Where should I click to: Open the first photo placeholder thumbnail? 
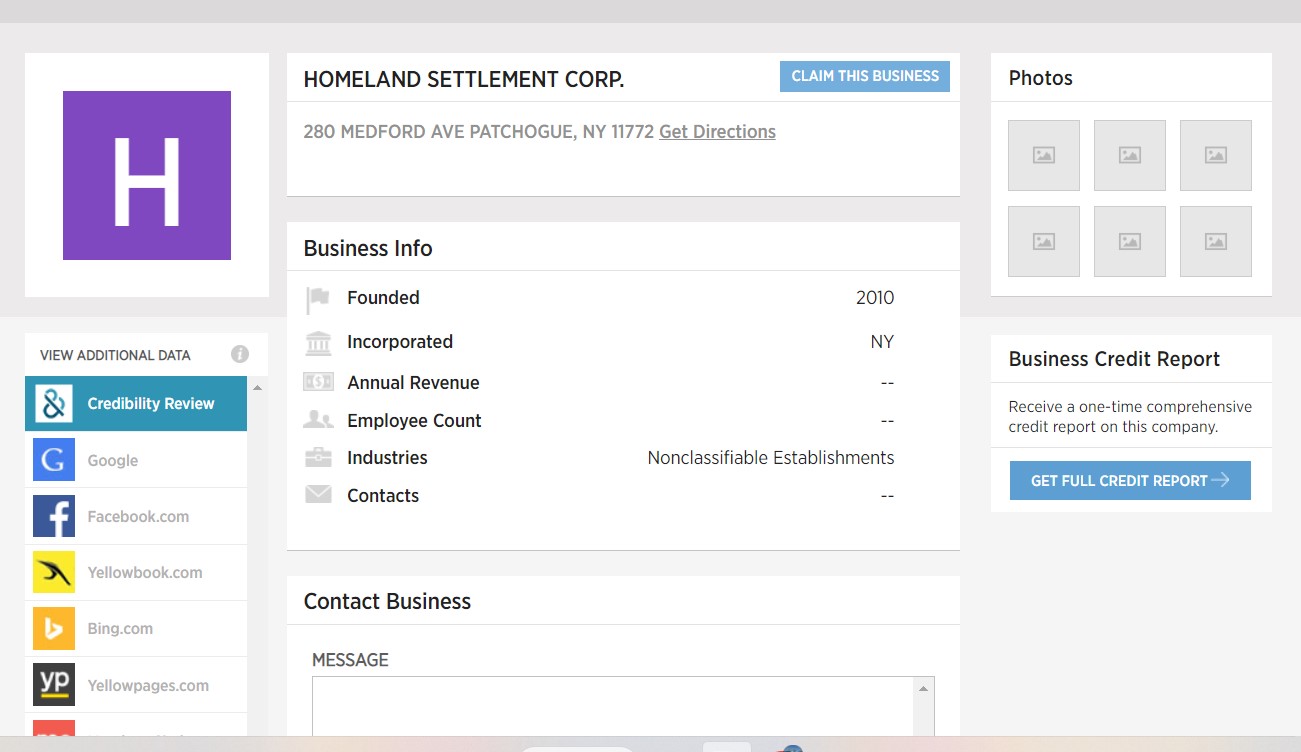[1044, 155]
